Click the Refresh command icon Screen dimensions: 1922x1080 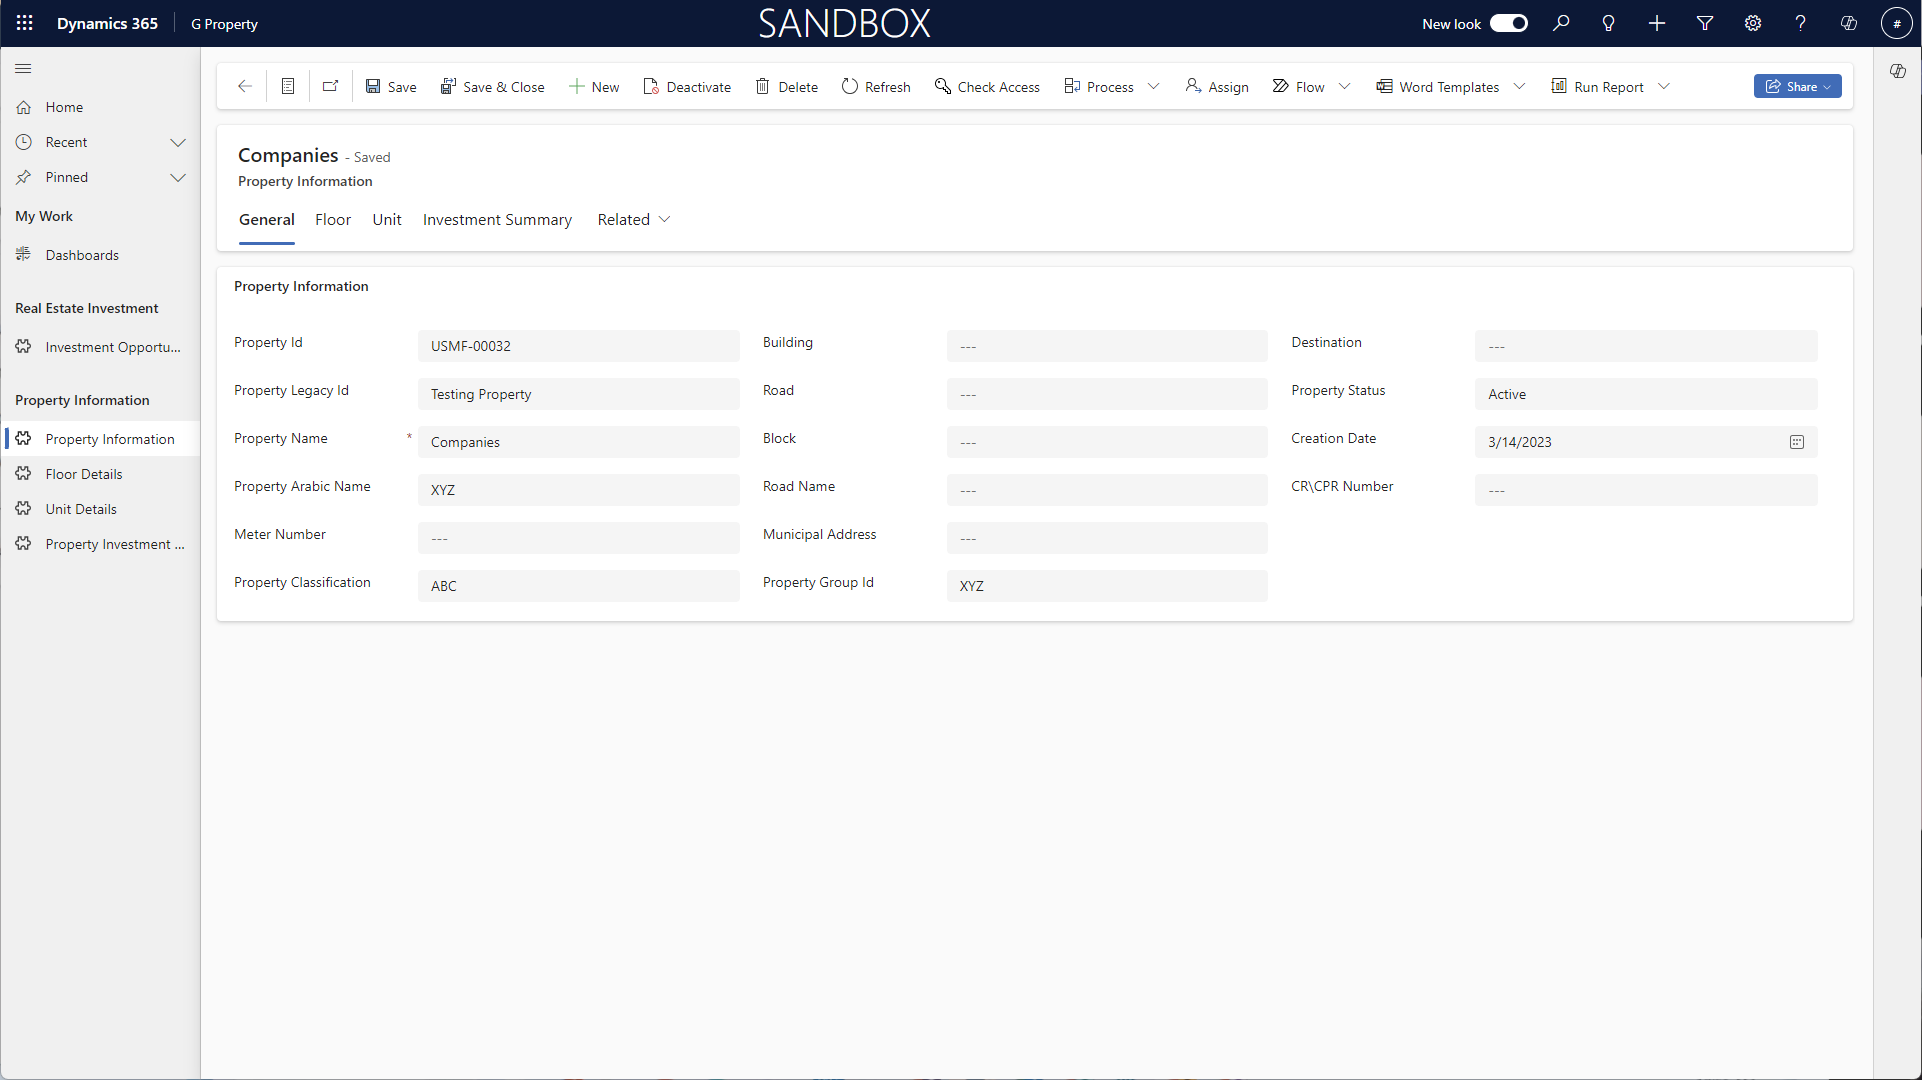(850, 87)
